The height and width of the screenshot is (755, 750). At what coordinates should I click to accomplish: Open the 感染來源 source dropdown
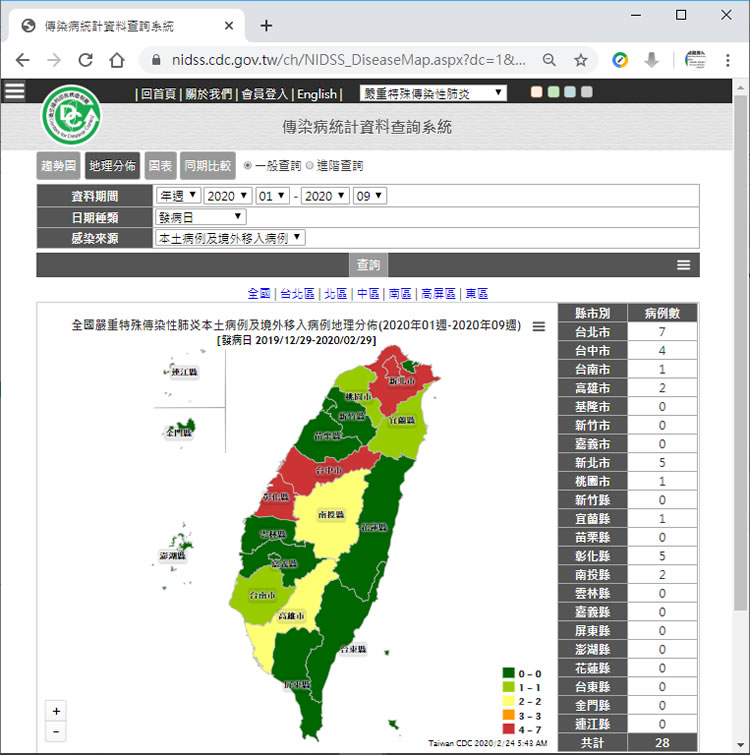click(230, 238)
